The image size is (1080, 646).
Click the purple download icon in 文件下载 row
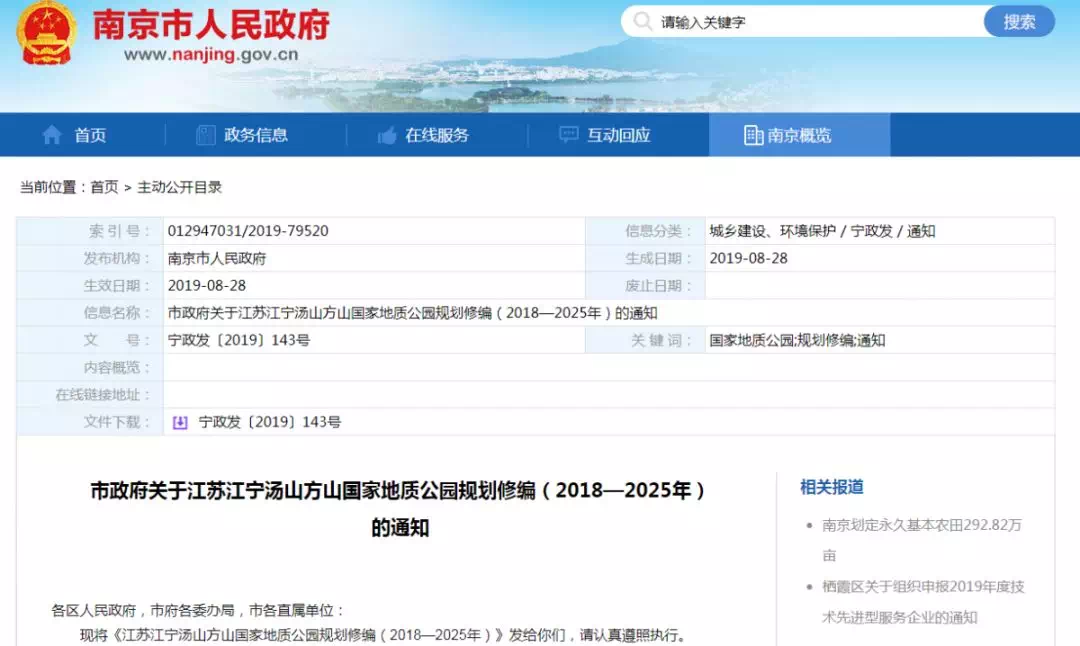180,422
